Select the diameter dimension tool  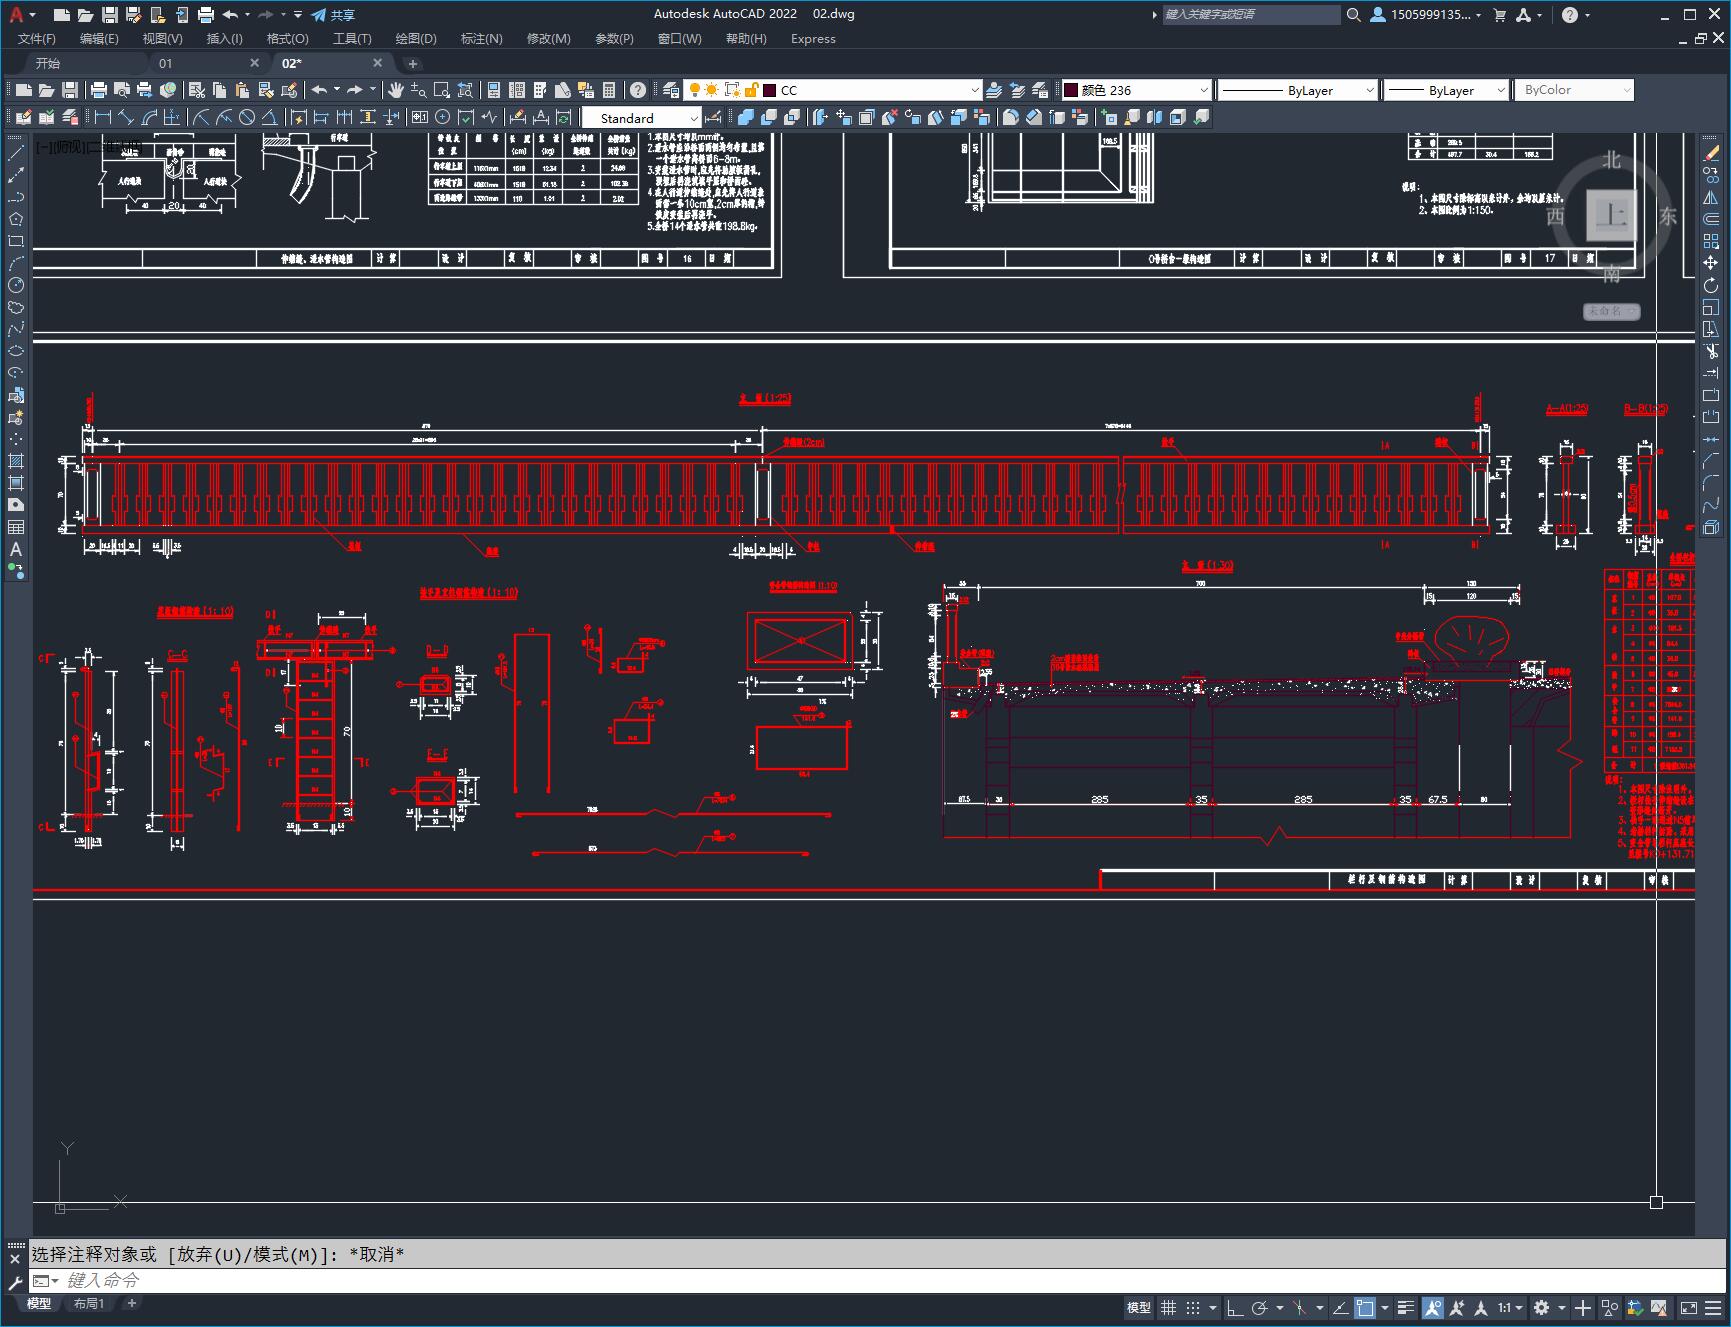click(247, 118)
